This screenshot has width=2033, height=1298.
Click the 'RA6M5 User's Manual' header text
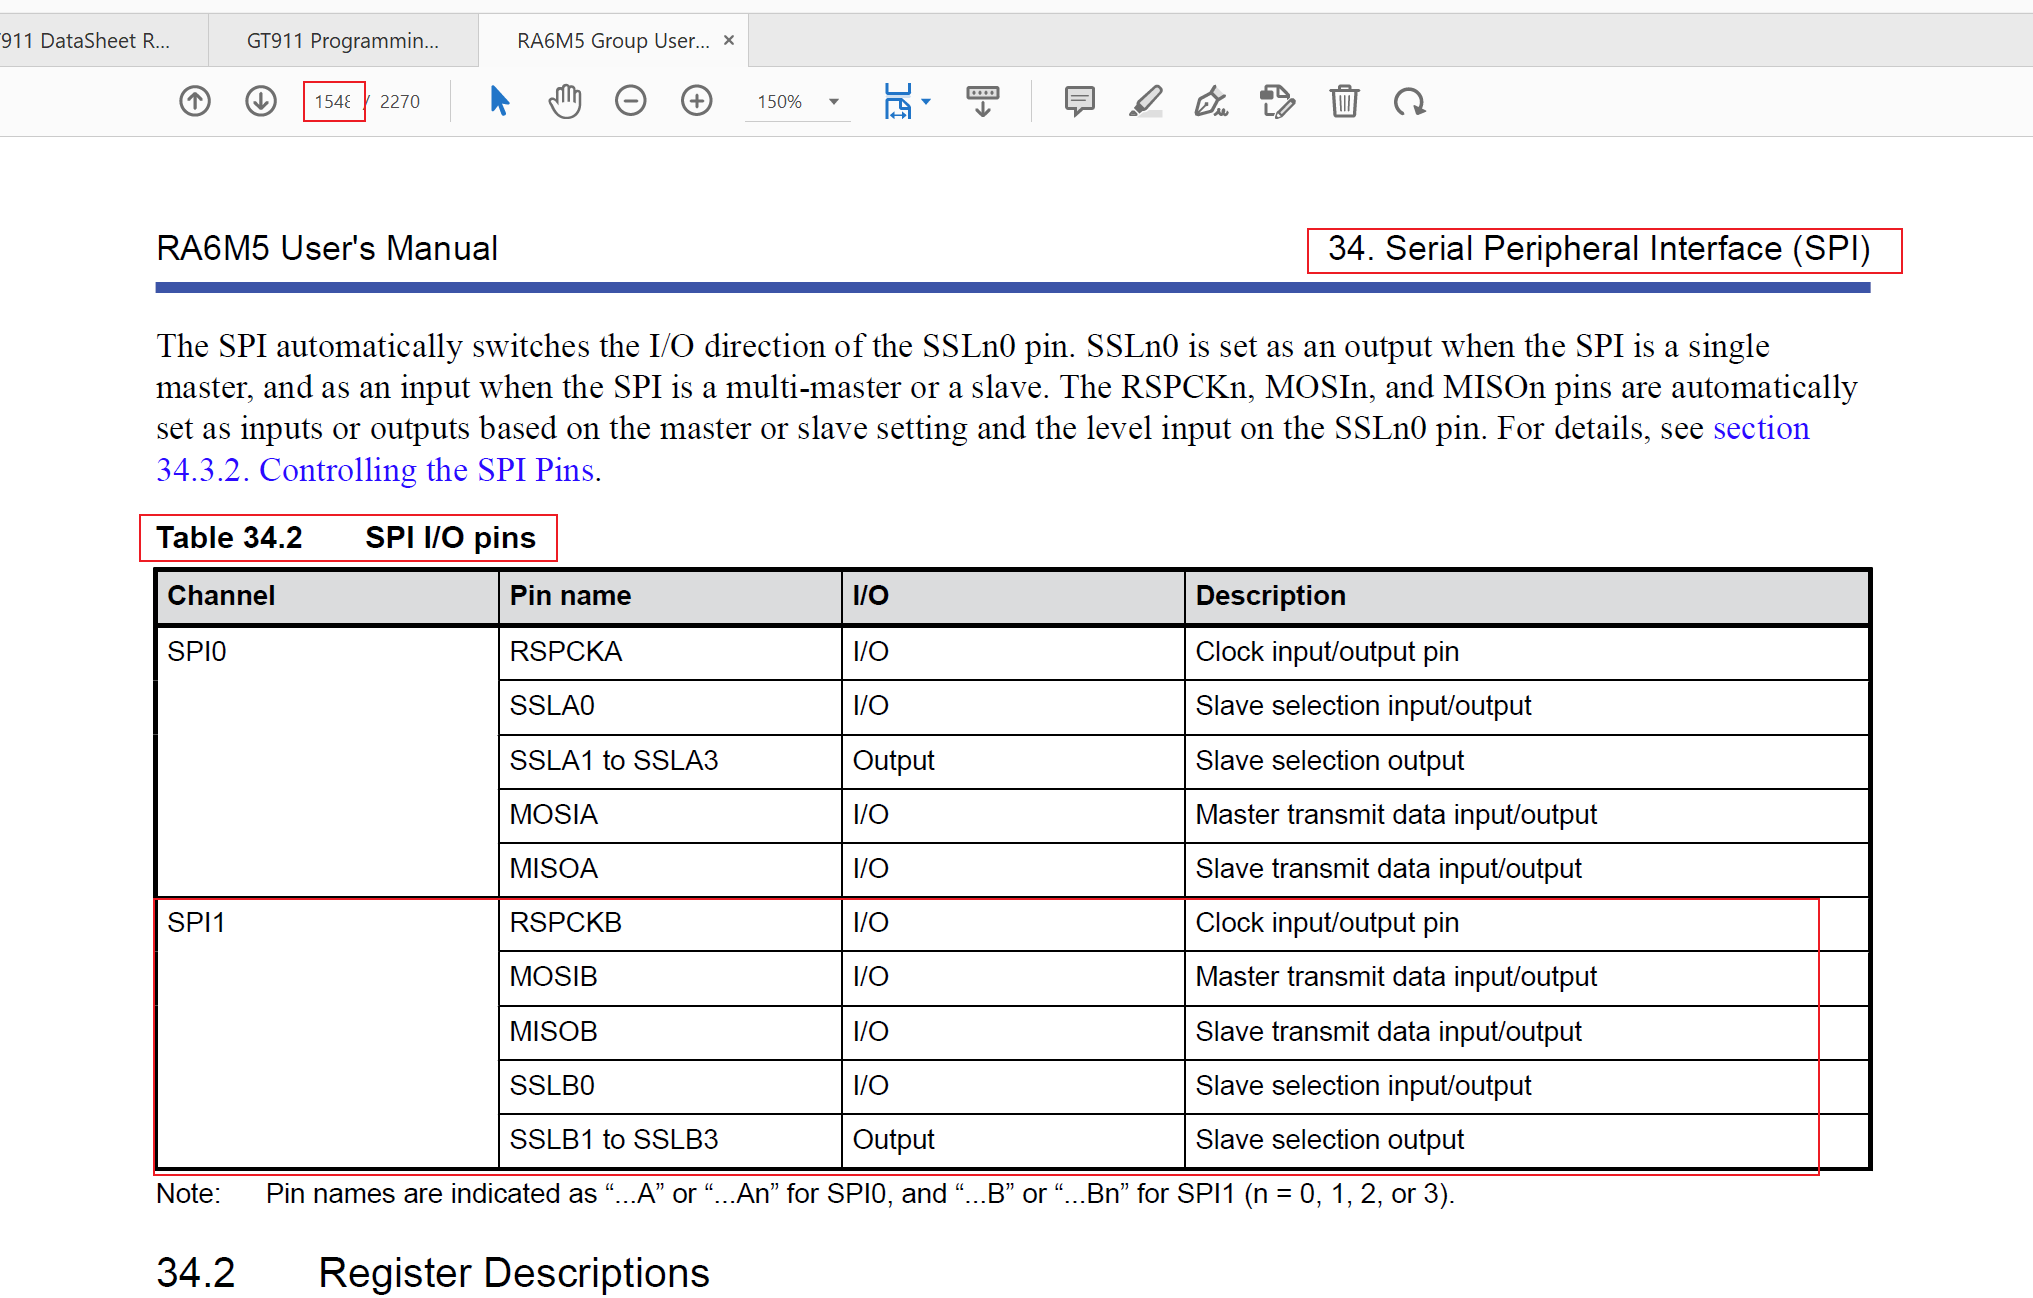point(327,249)
